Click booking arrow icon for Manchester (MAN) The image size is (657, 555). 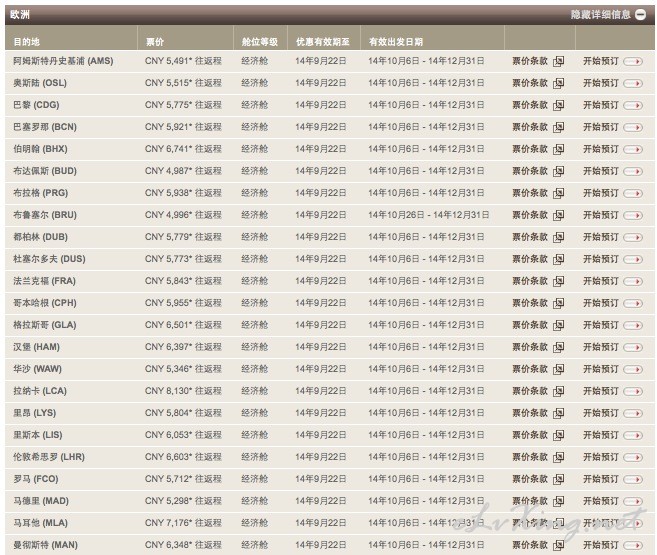tap(633, 545)
